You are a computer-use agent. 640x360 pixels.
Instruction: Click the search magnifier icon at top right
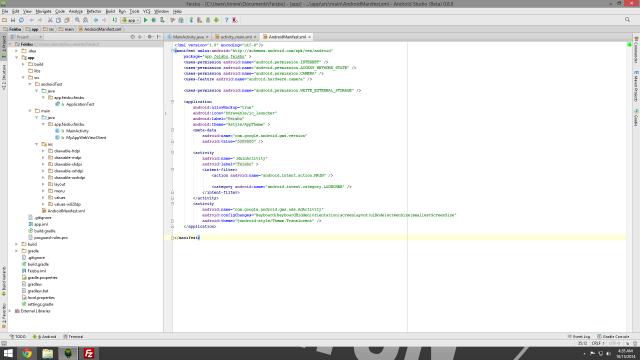627,20
